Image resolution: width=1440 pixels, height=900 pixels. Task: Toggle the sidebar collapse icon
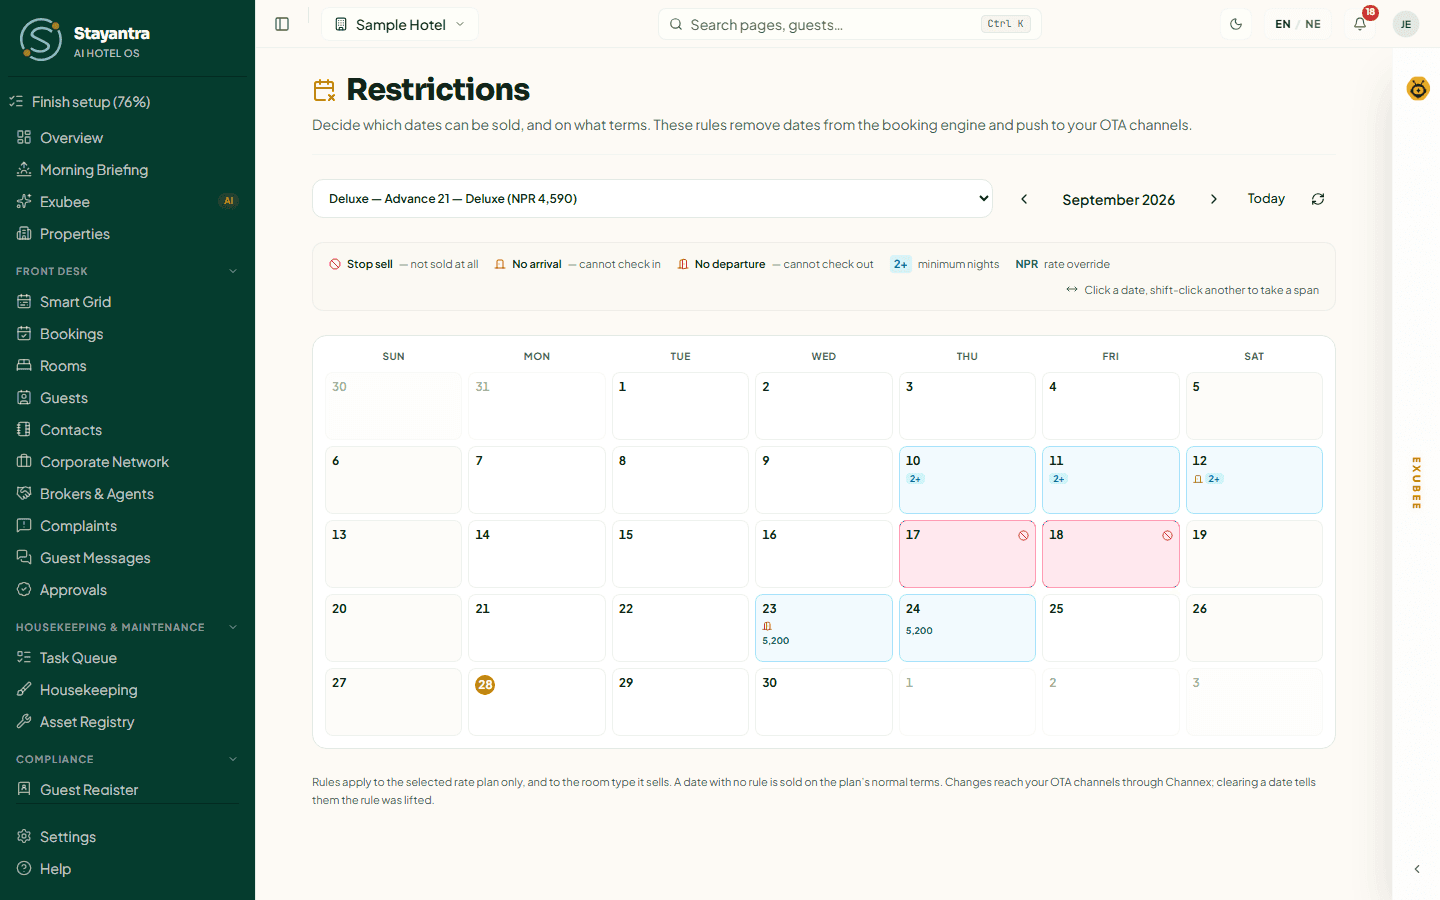[x=282, y=24]
